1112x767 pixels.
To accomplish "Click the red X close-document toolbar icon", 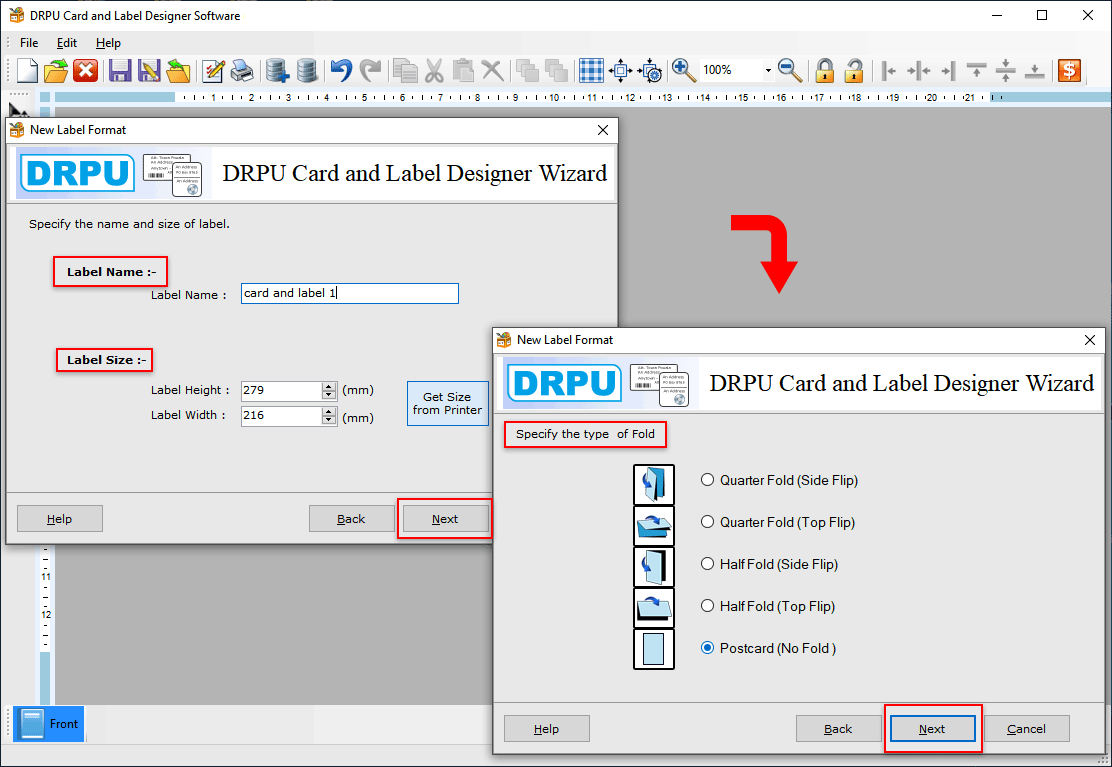I will (86, 70).
